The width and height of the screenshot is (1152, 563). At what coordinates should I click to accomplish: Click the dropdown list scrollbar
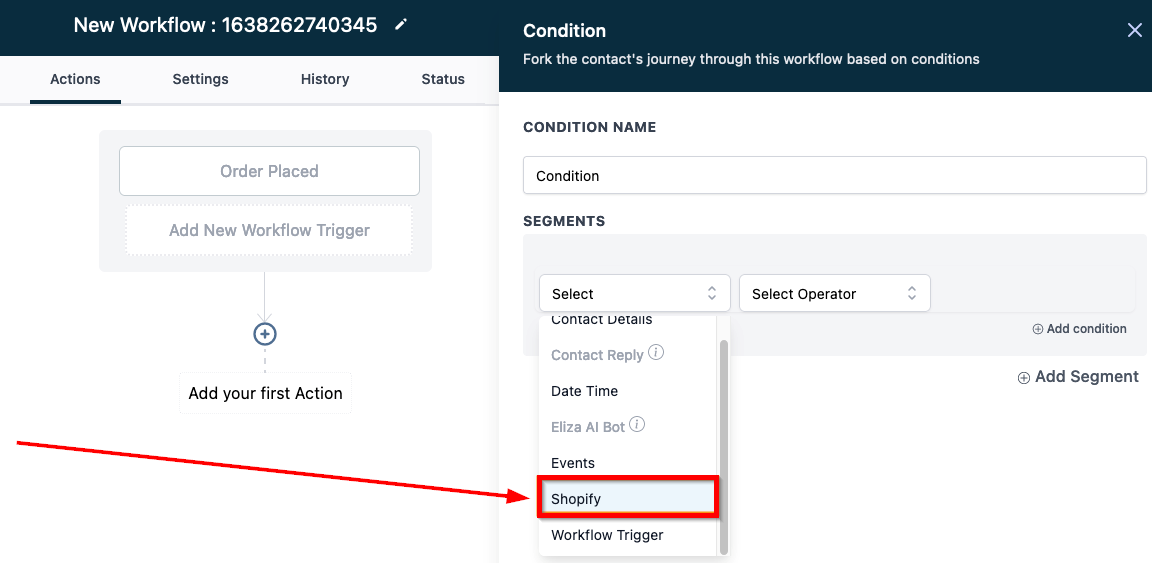point(724,440)
